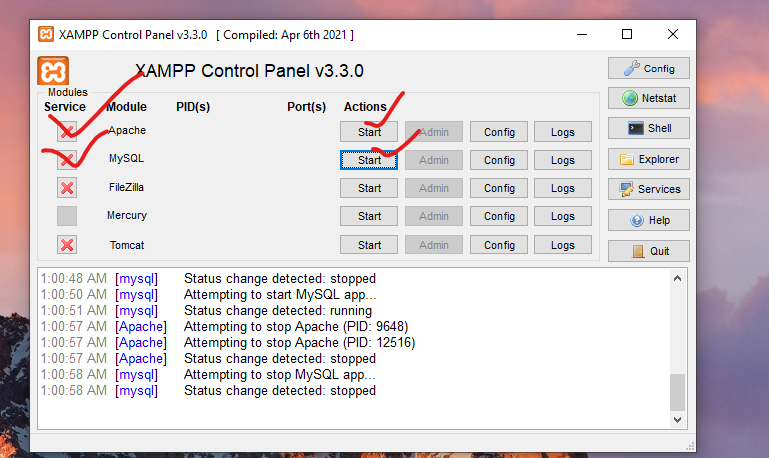The image size is (769, 458).
Task: Open the FileZilla Config menu
Action: [499, 188]
